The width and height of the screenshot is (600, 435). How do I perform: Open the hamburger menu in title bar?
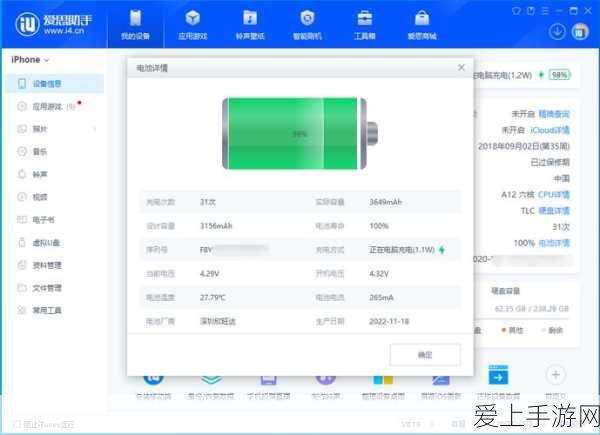(545, 11)
